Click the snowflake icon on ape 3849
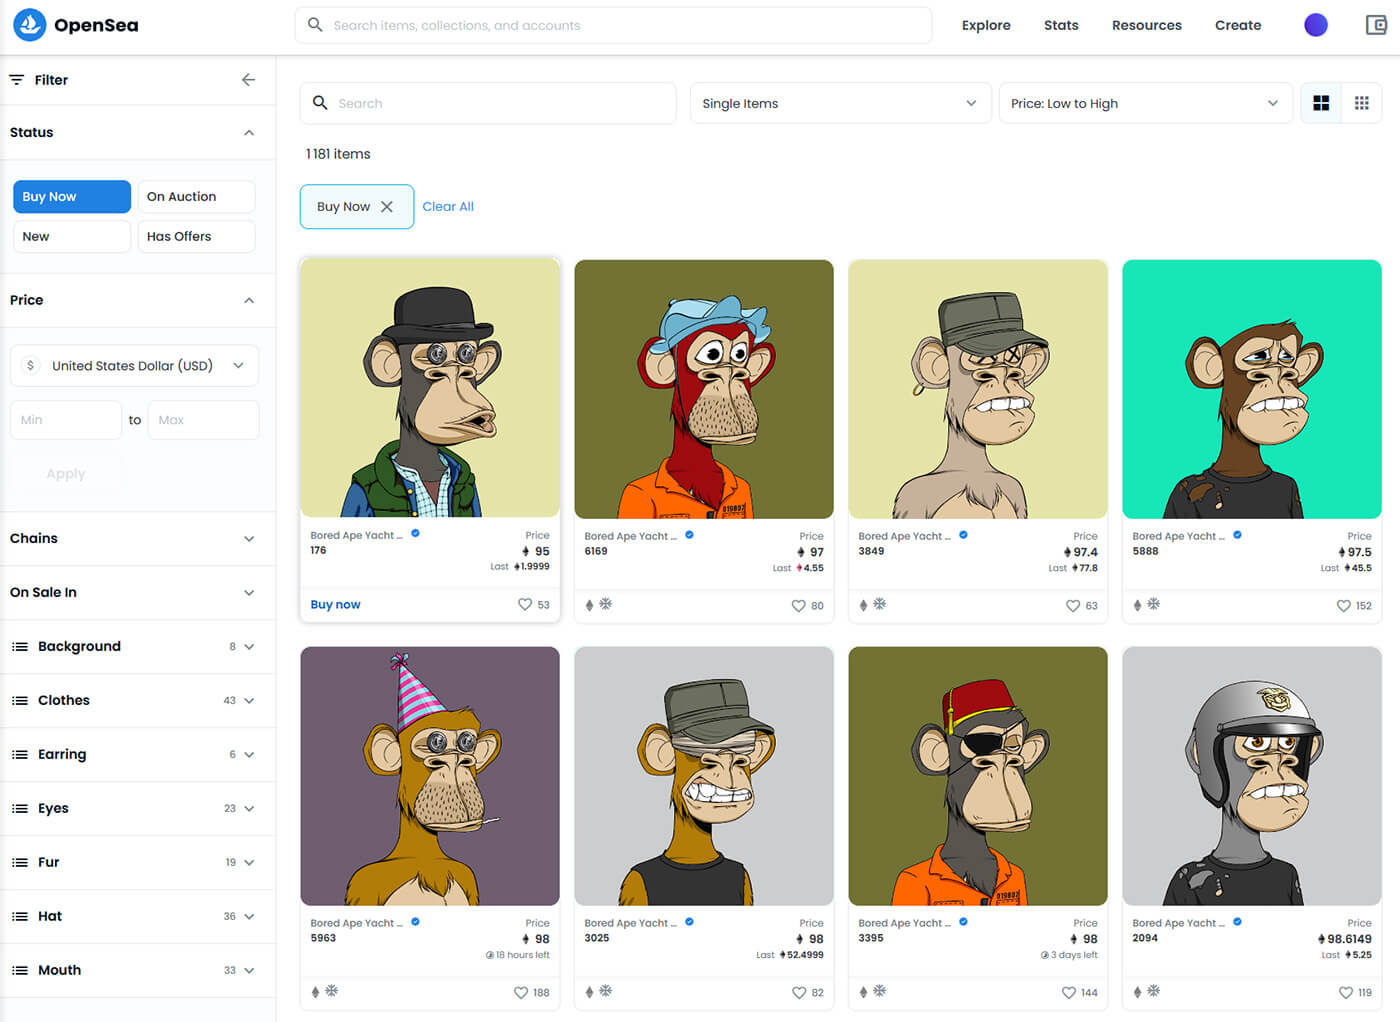This screenshot has height=1022, width=1400. click(x=880, y=604)
